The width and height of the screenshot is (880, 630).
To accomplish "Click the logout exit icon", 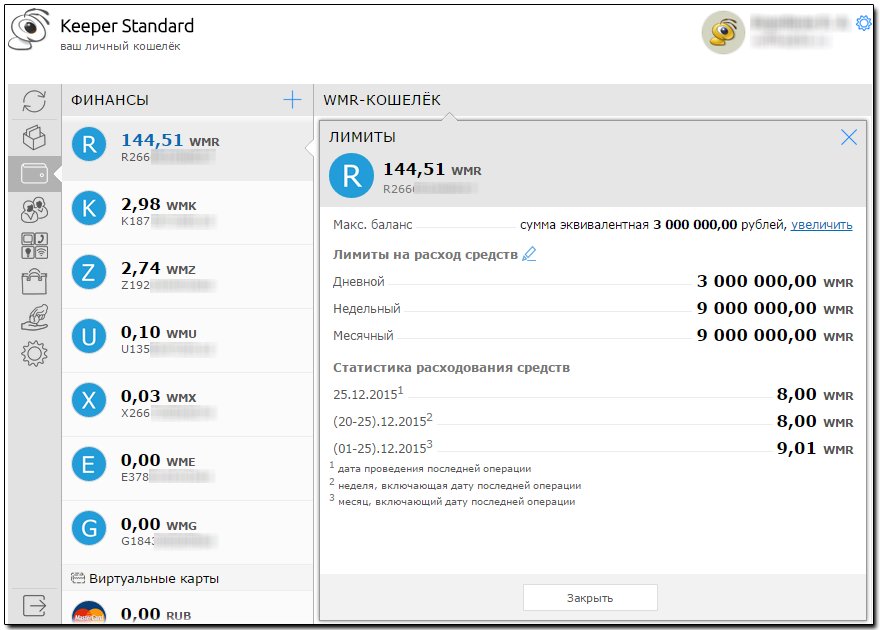I will coord(34,605).
